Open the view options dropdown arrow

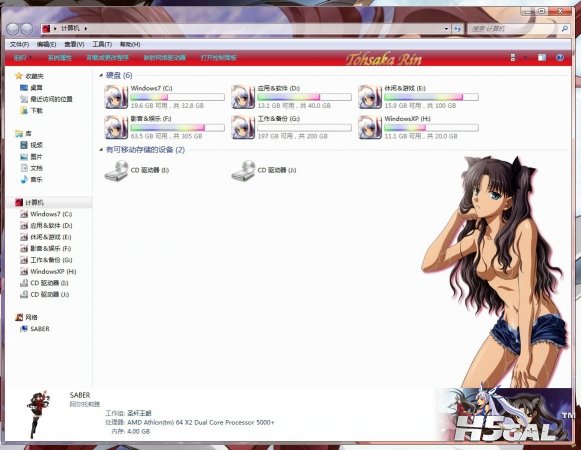coord(525,57)
